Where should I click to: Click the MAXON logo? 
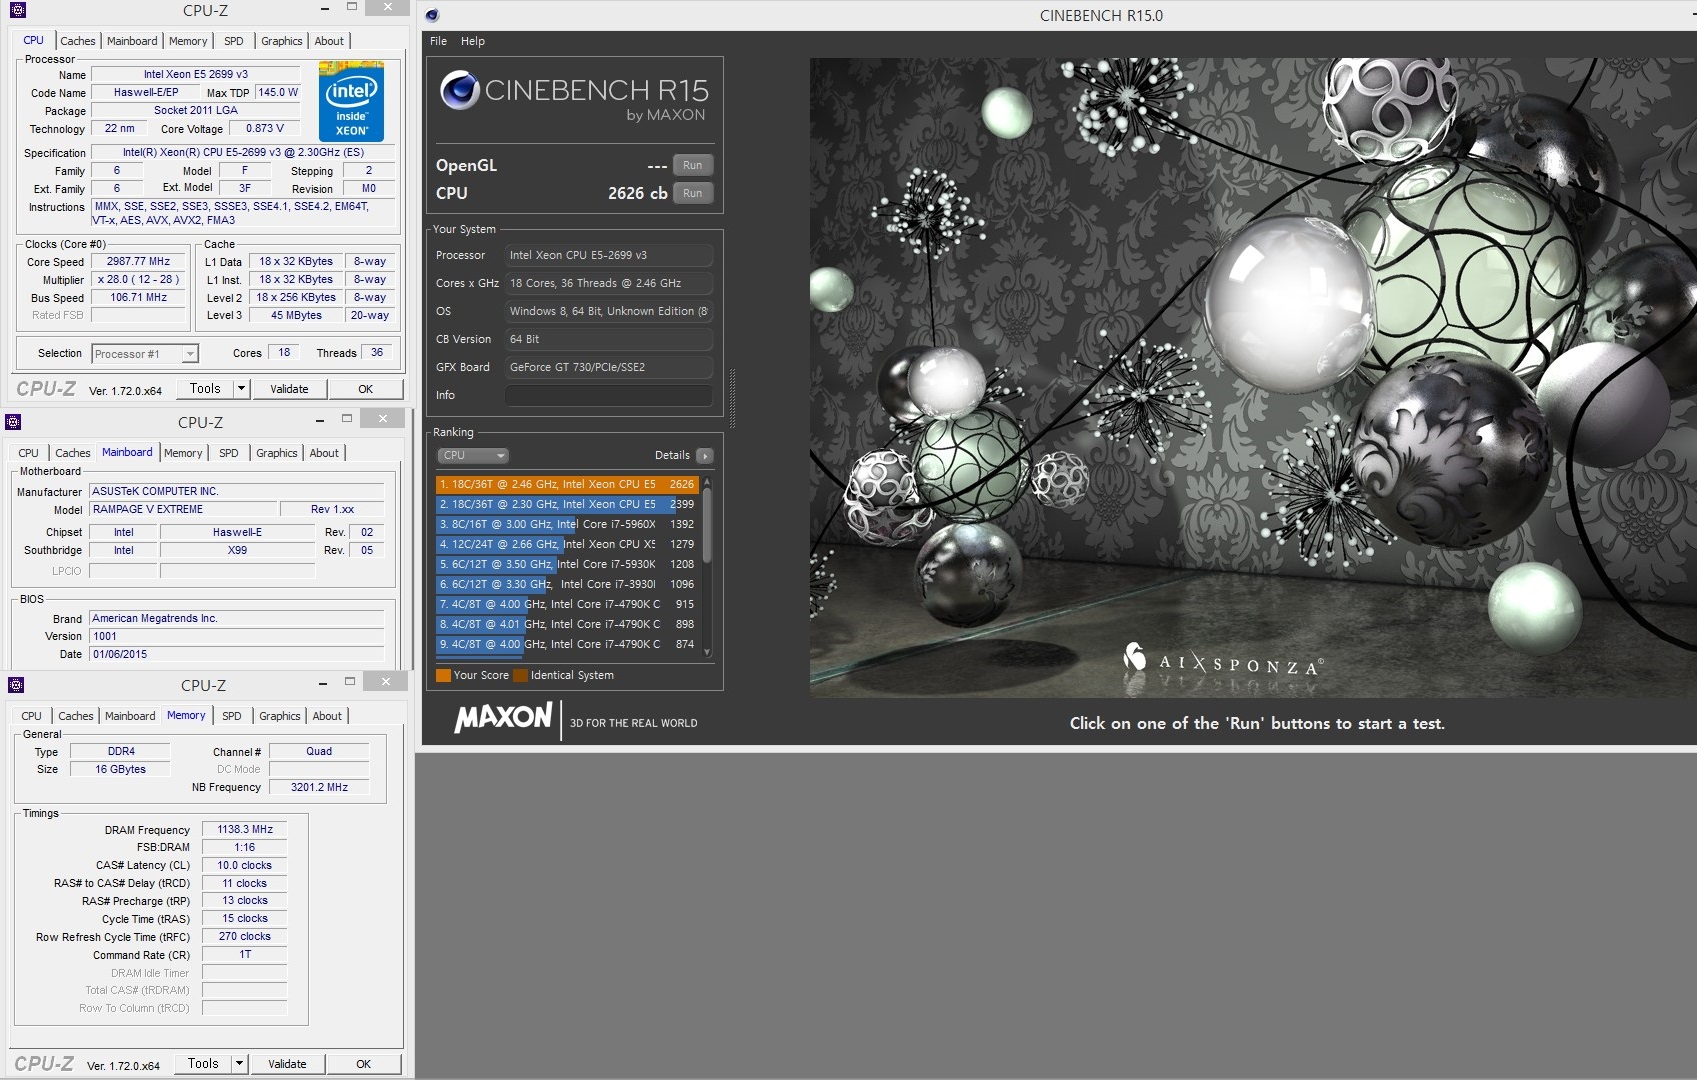click(503, 718)
